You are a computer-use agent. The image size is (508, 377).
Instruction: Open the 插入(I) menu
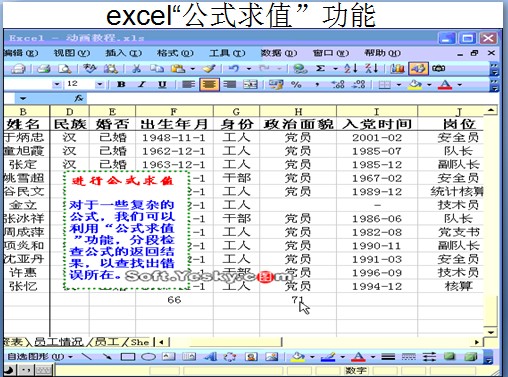[x=124, y=53]
